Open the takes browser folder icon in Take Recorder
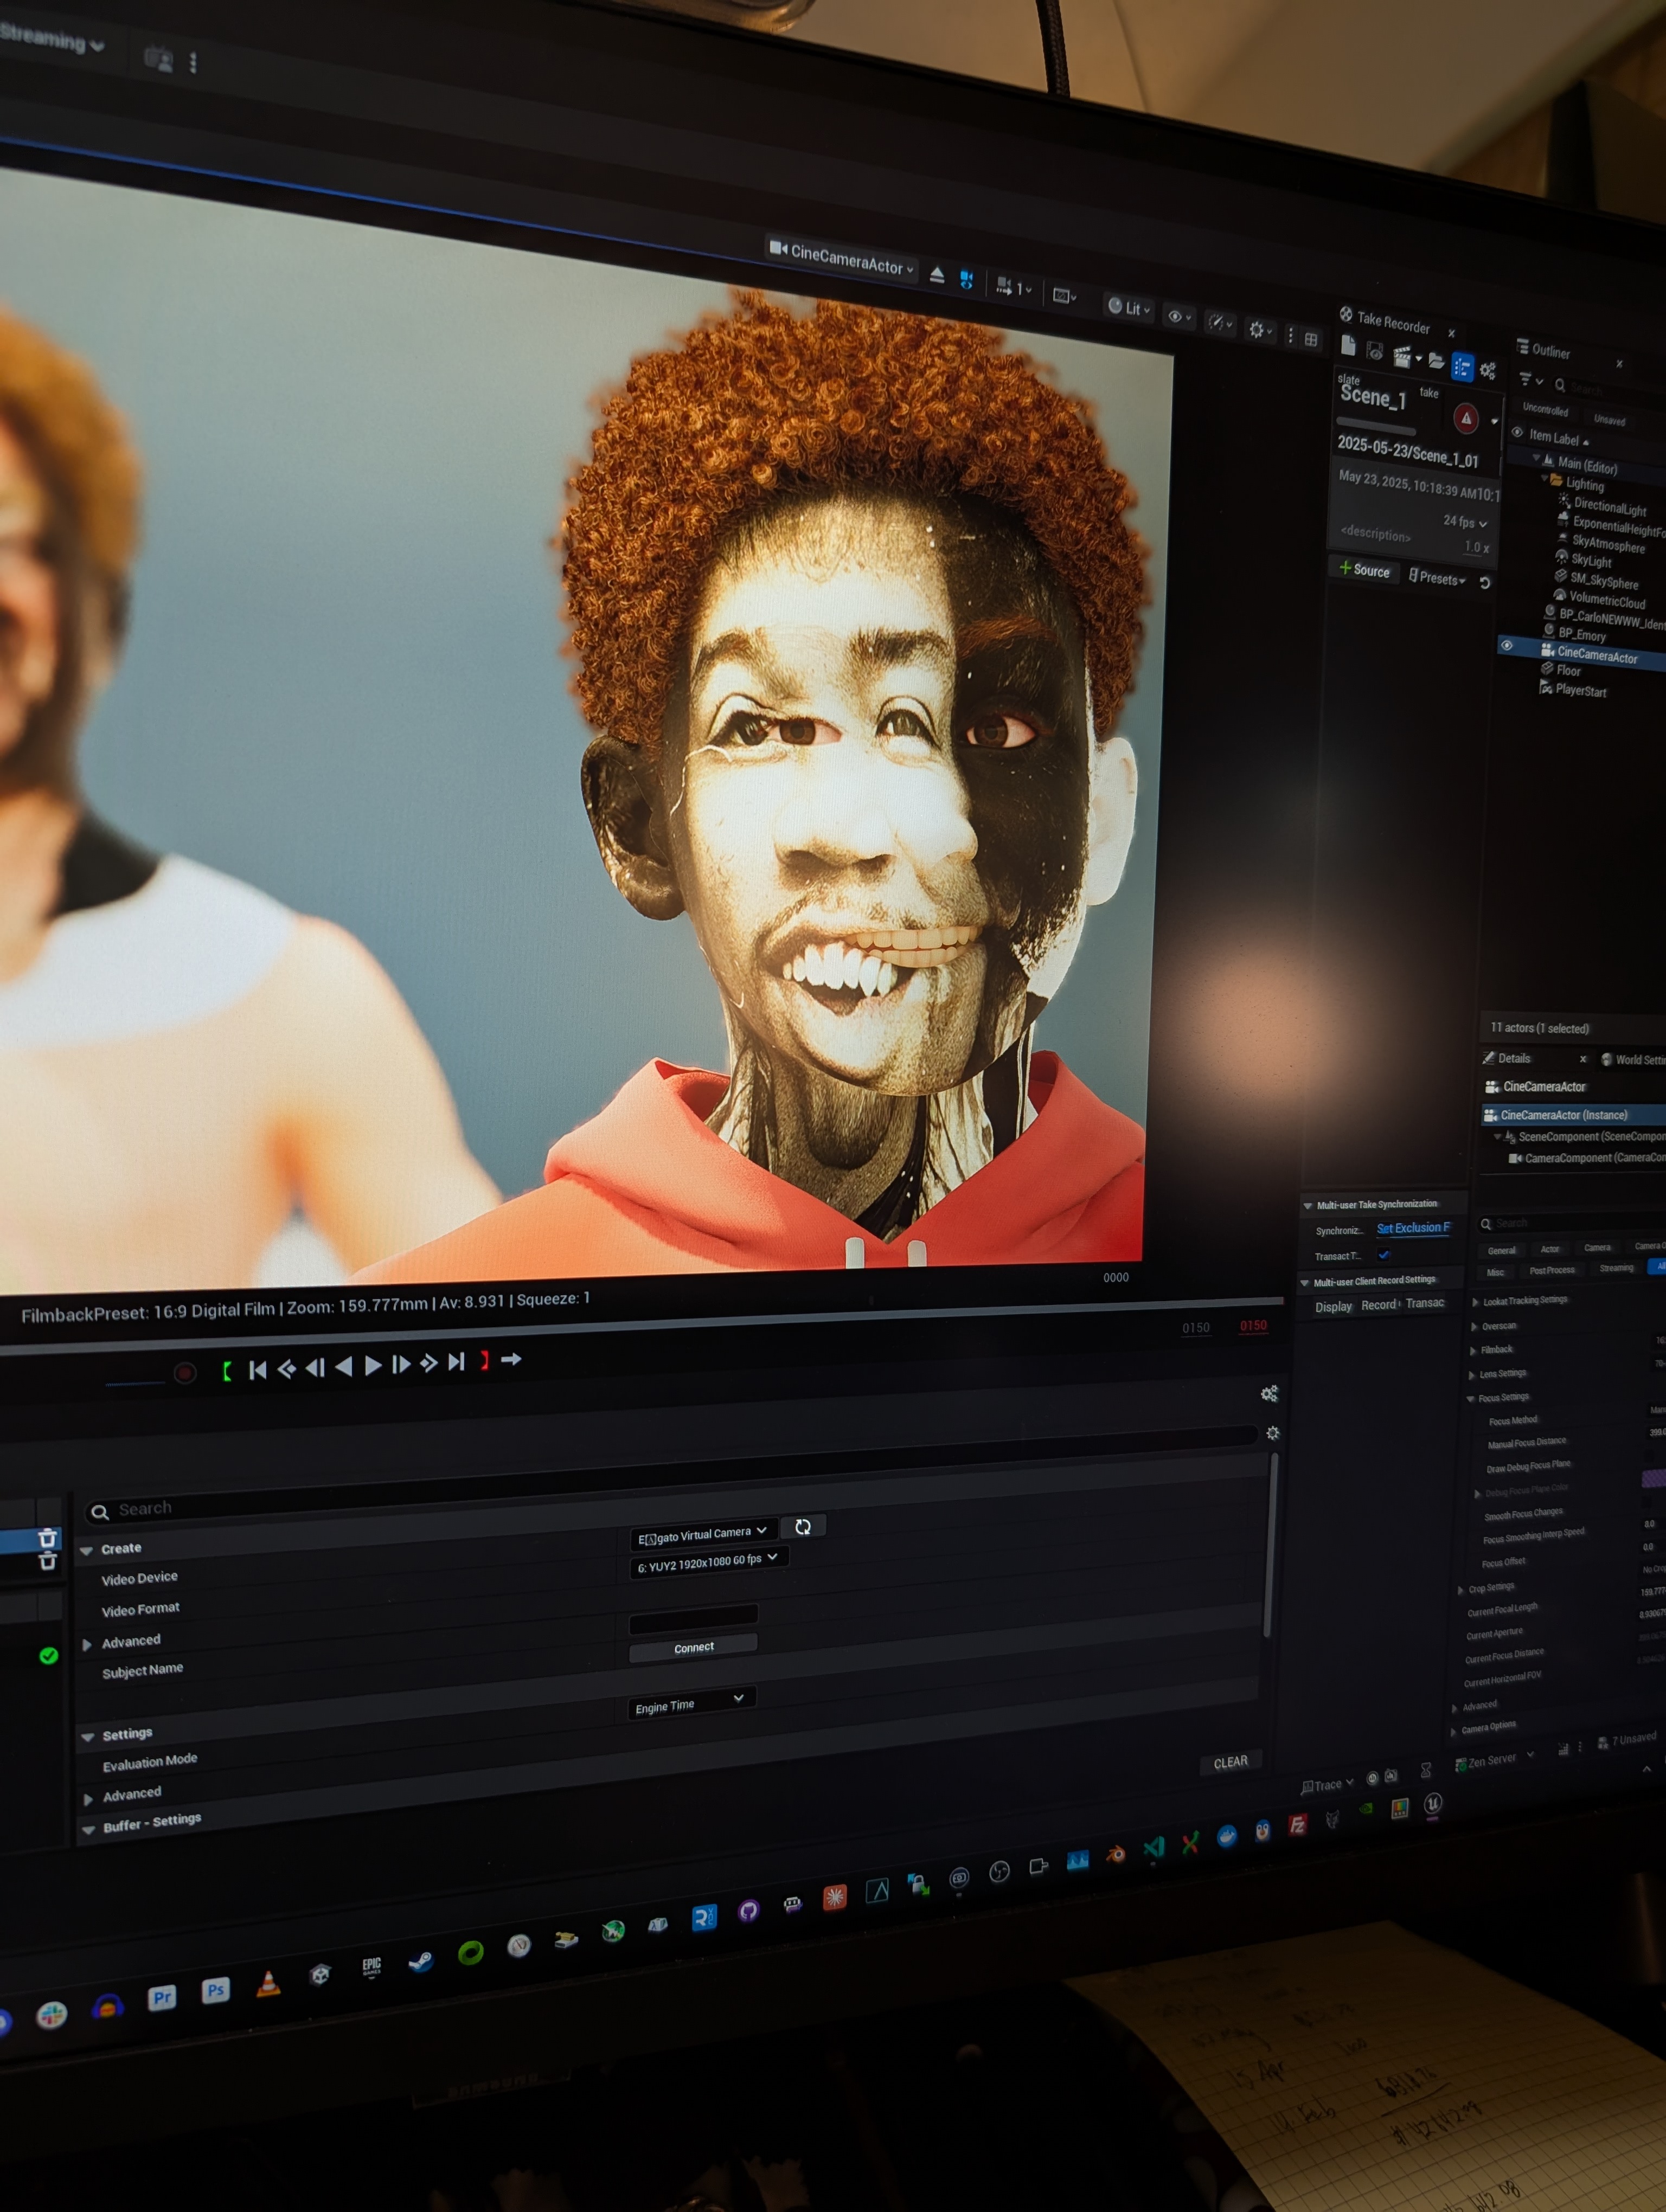 1437,361
